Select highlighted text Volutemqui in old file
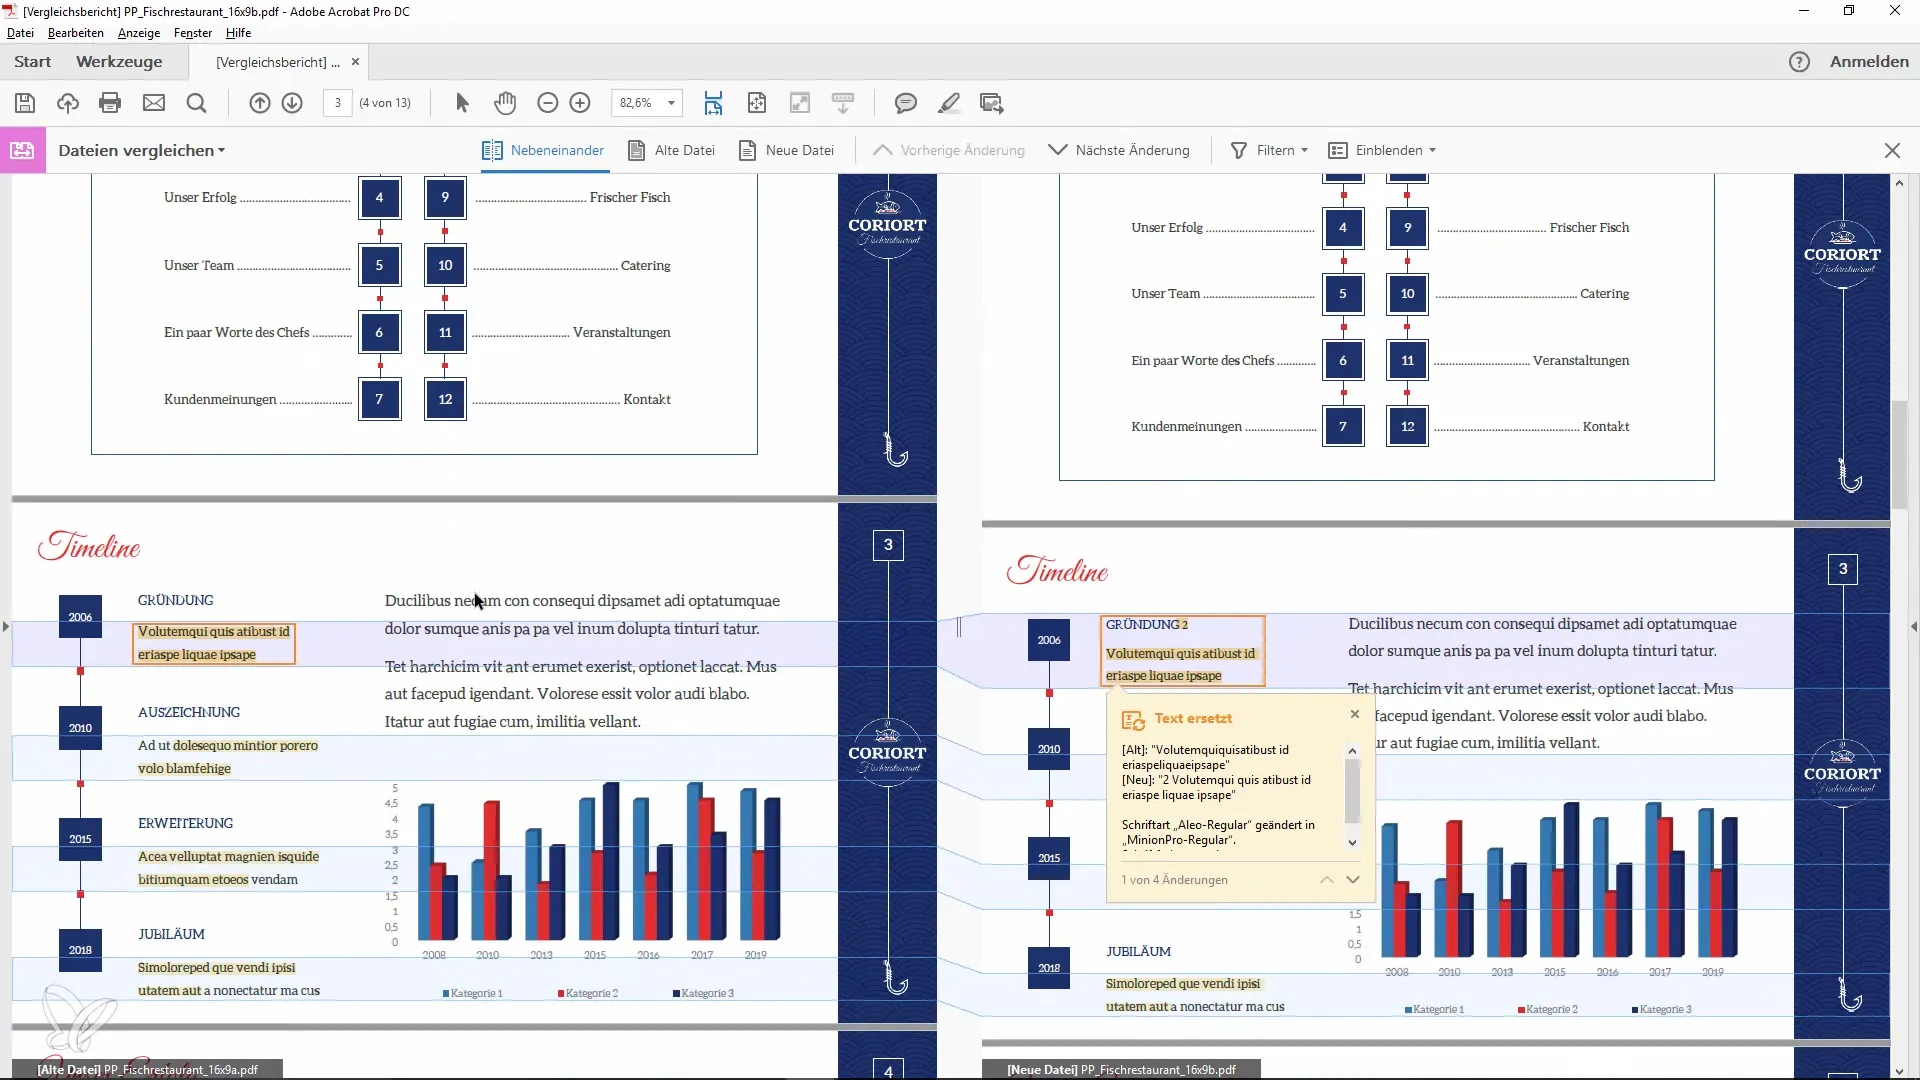This screenshot has width=1920, height=1080. 214,643
